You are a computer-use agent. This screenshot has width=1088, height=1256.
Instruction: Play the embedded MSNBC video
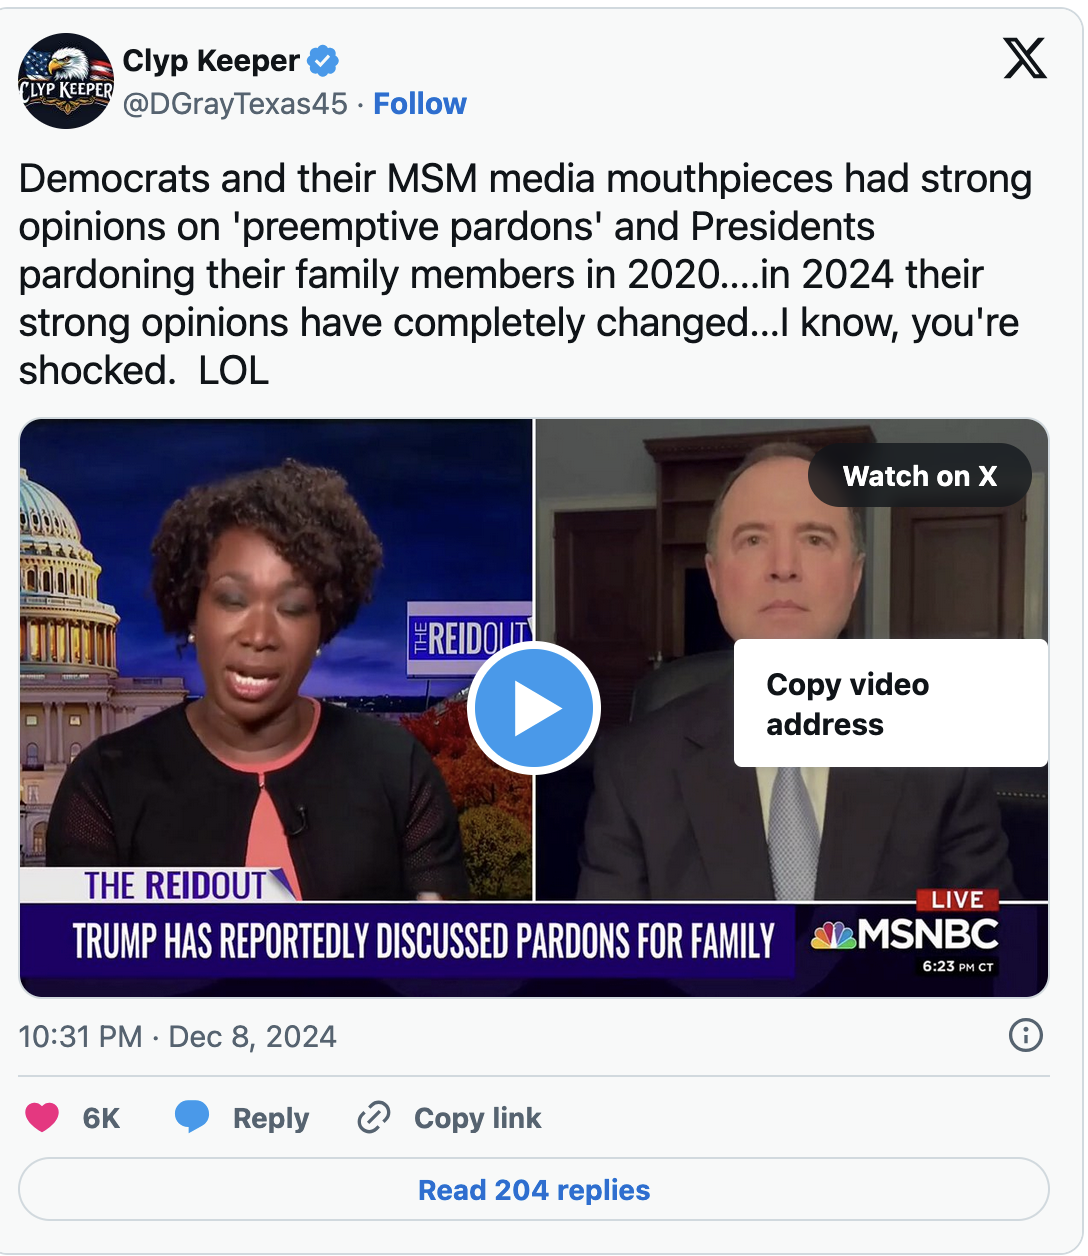(x=534, y=708)
